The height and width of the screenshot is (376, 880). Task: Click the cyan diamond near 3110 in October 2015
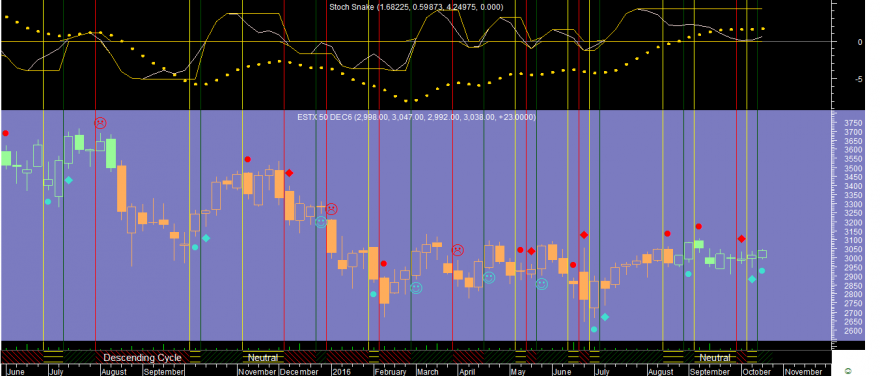point(206,238)
